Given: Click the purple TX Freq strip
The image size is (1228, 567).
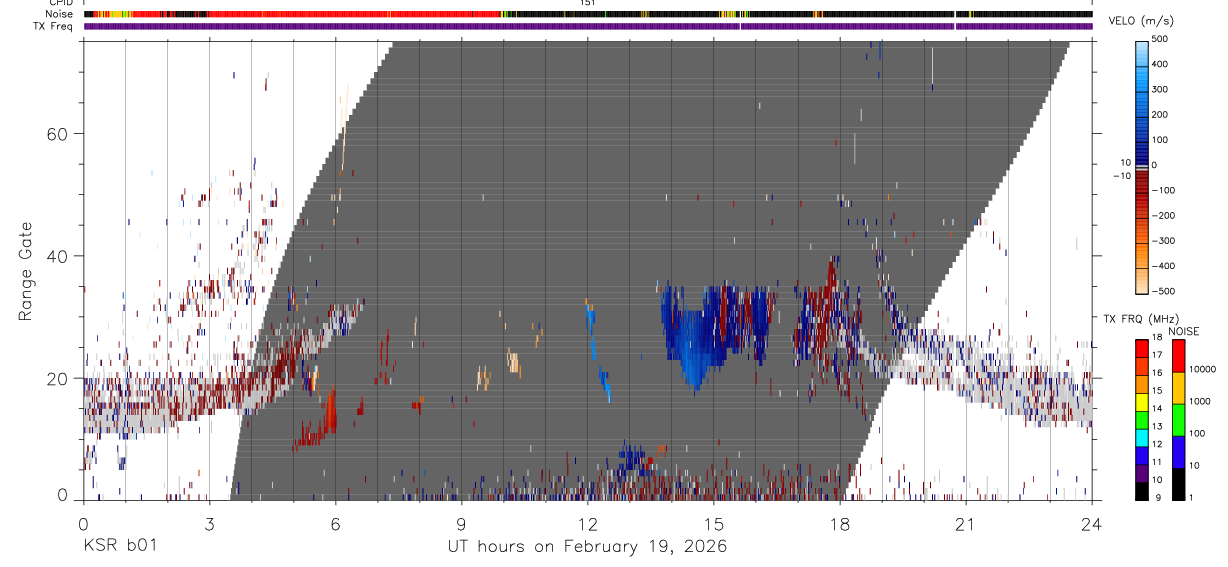Looking at the screenshot, I should coord(588,26).
